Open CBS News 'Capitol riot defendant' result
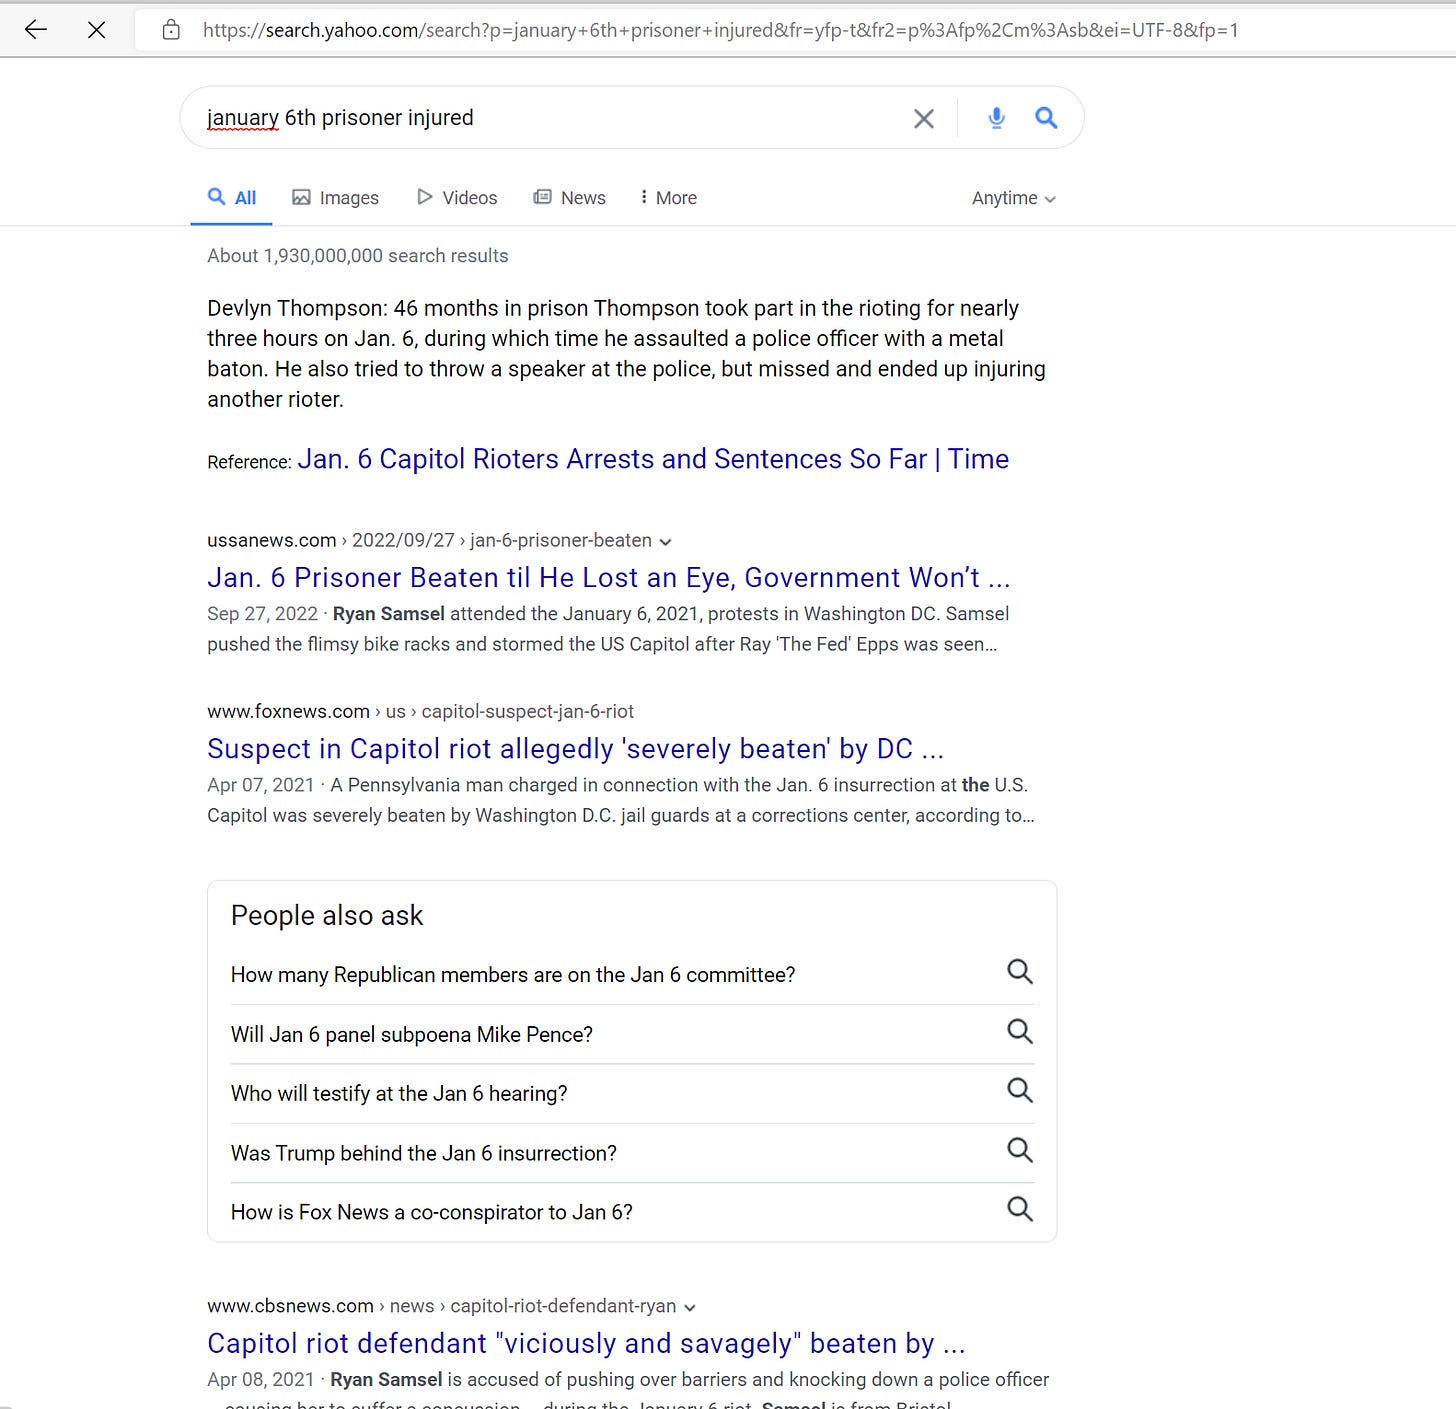The image size is (1456, 1409). coord(586,1343)
